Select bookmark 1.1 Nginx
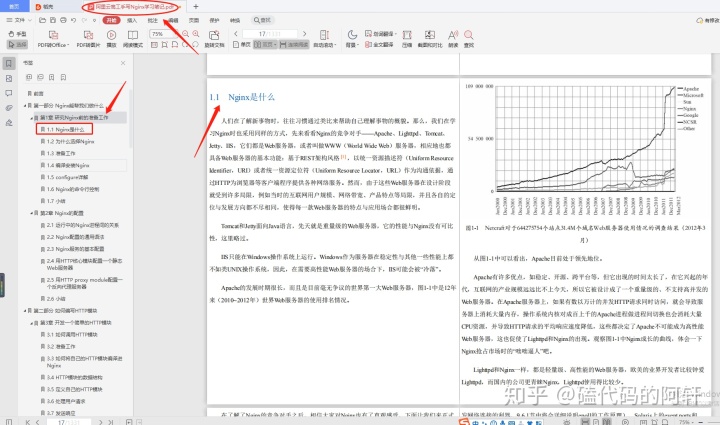Viewport: 720px width, 425px height. tap(64, 129)
